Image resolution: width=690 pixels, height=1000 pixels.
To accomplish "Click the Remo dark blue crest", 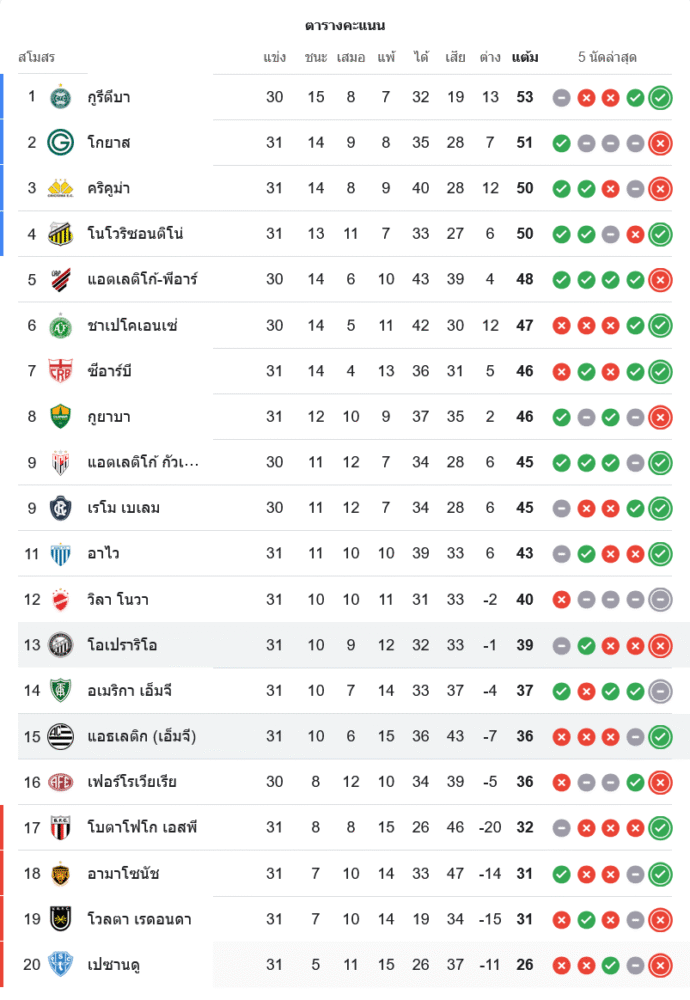I will [61, 508].
